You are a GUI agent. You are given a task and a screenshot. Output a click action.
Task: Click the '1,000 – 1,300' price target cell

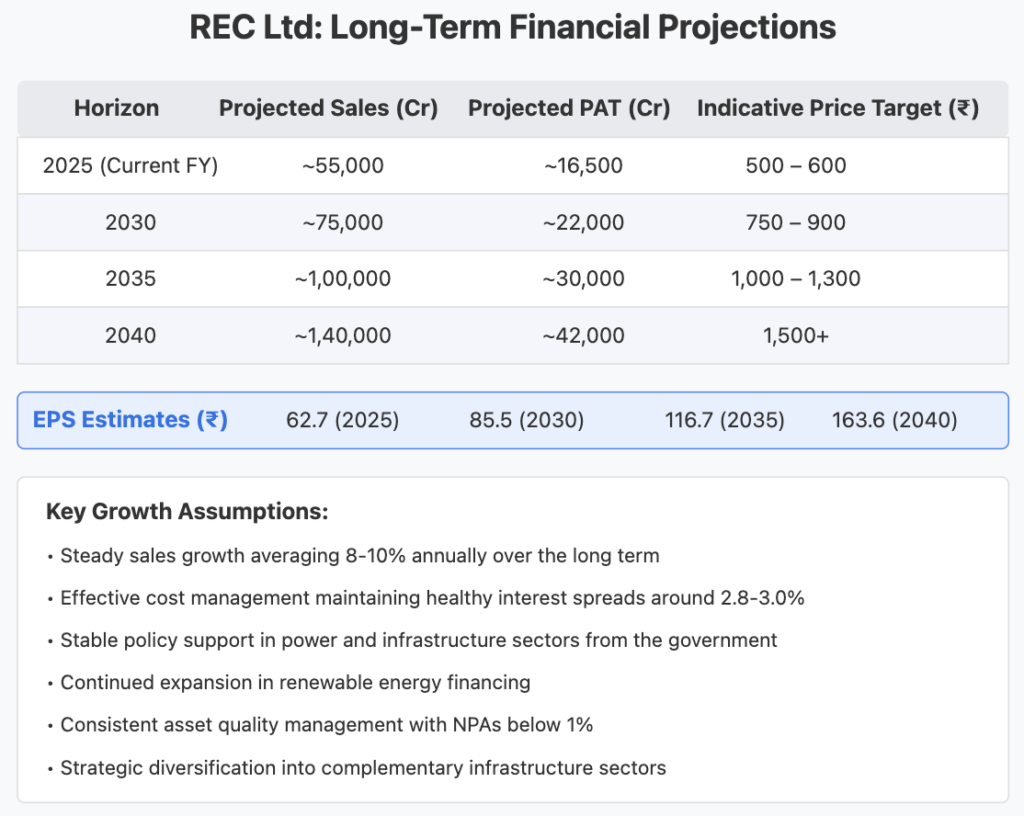point(796,279)
